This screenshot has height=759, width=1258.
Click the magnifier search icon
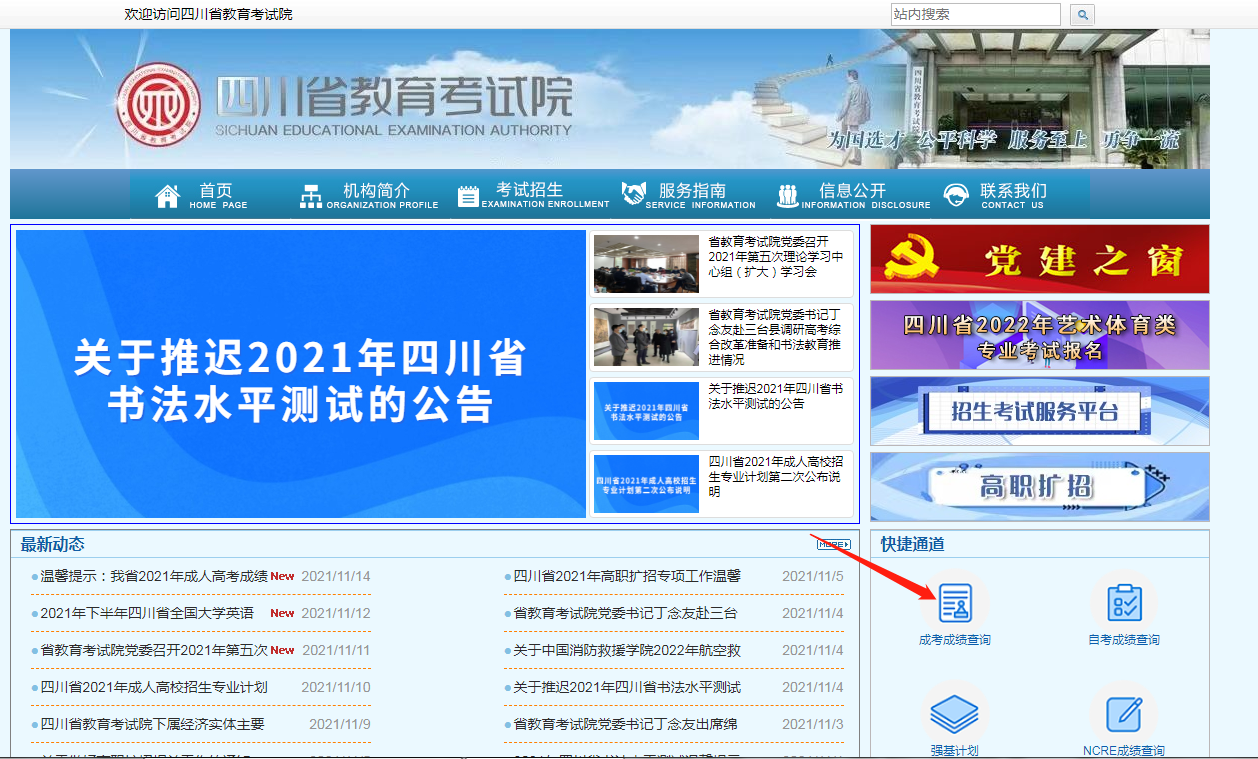tap(1081, 14)
